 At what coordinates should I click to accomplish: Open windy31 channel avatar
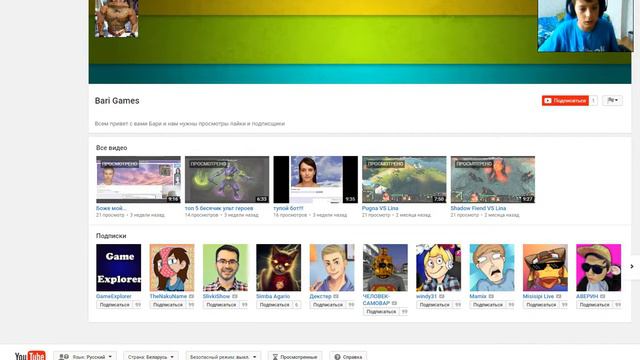point(438,268)
